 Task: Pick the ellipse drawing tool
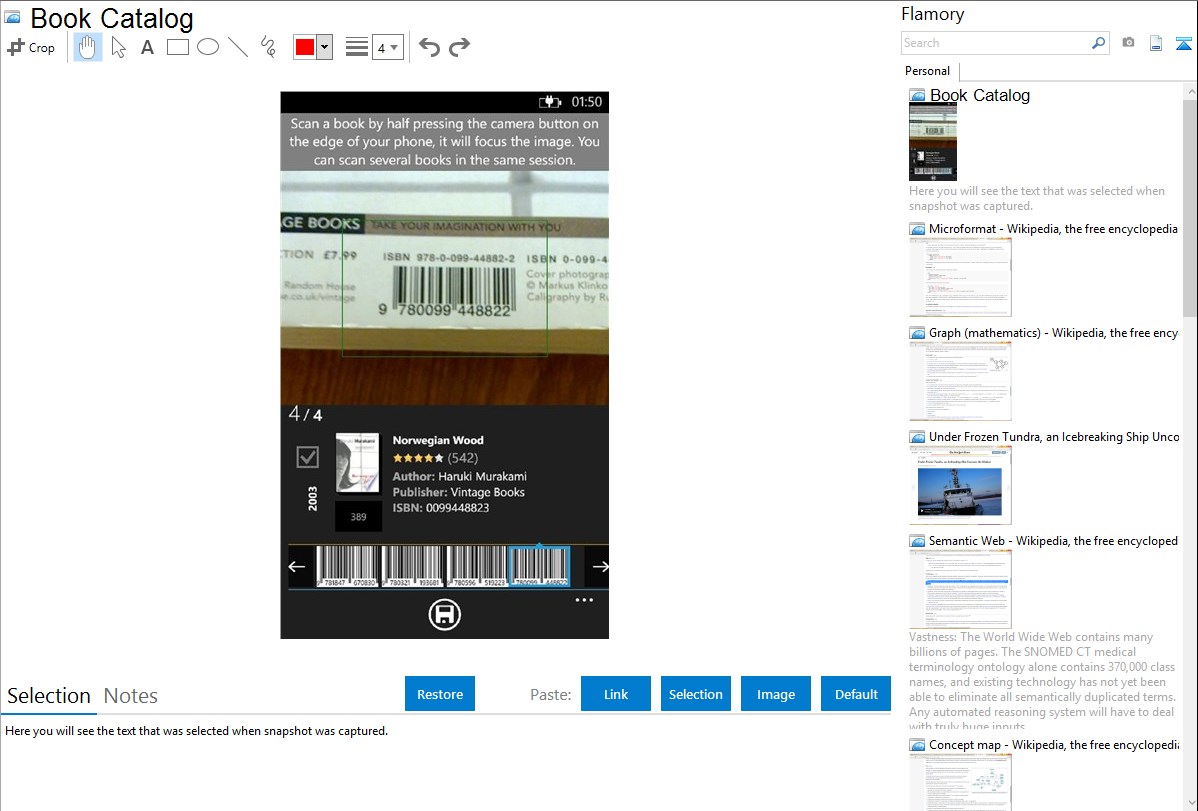[208, 47]
